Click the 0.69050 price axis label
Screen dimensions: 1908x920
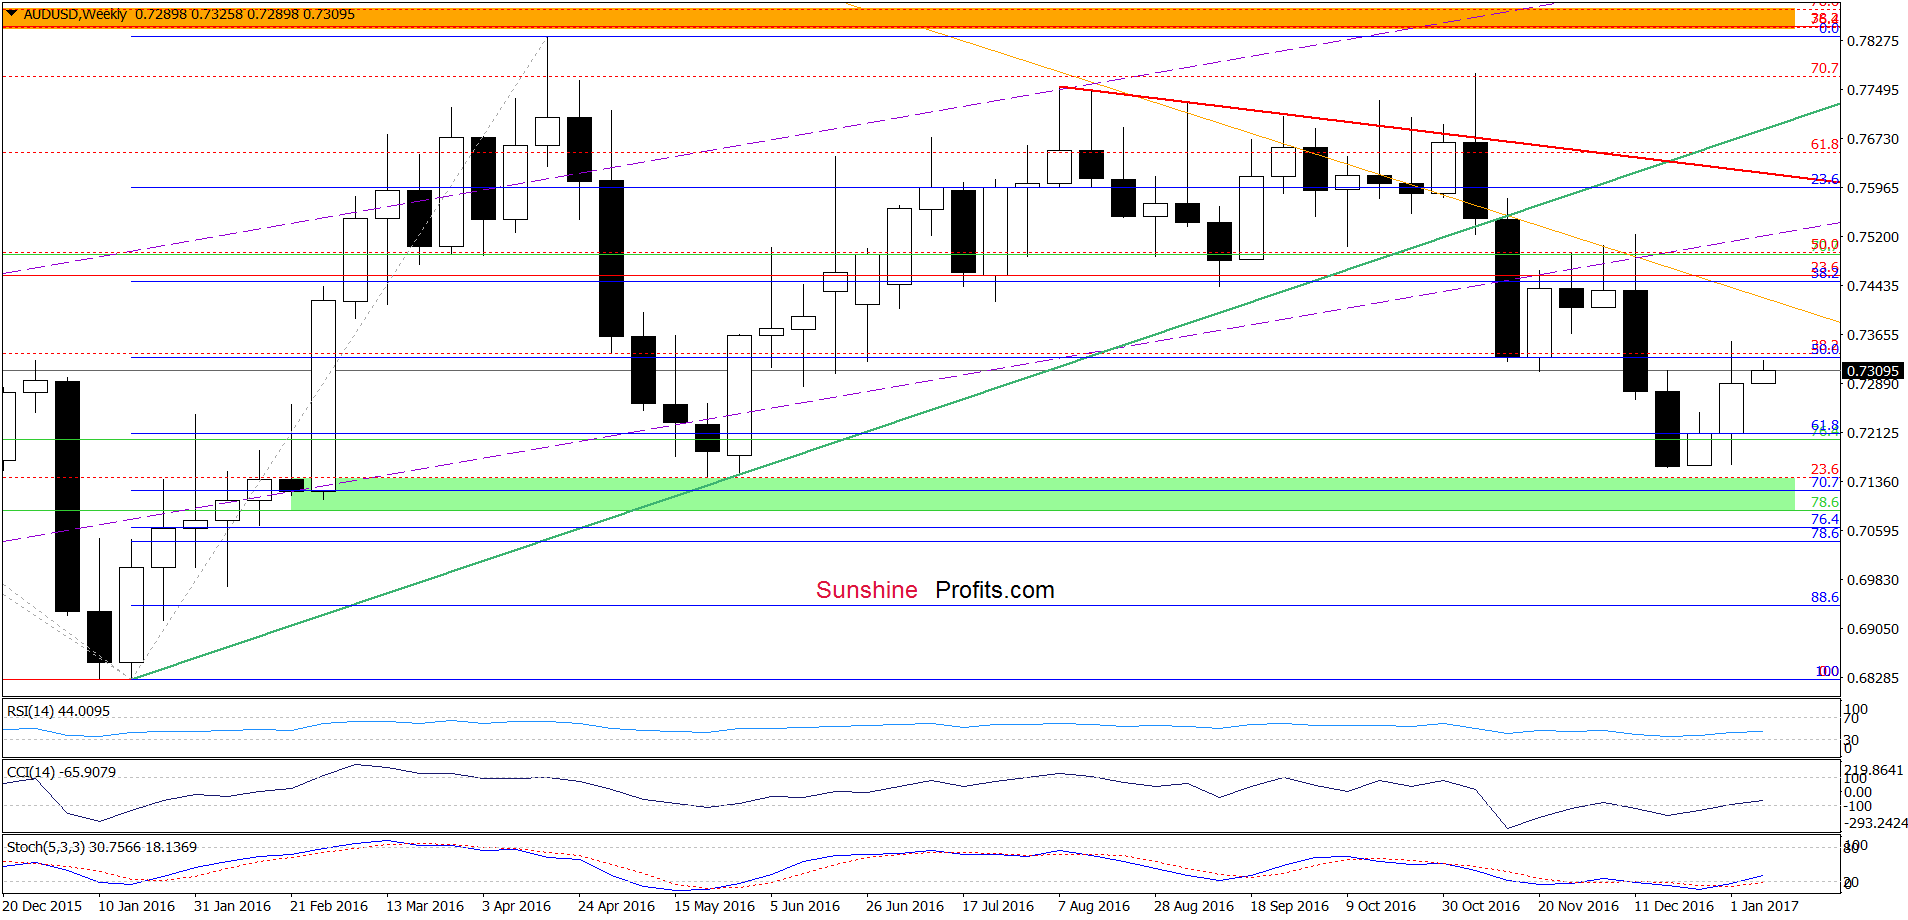pos(1872,629)
